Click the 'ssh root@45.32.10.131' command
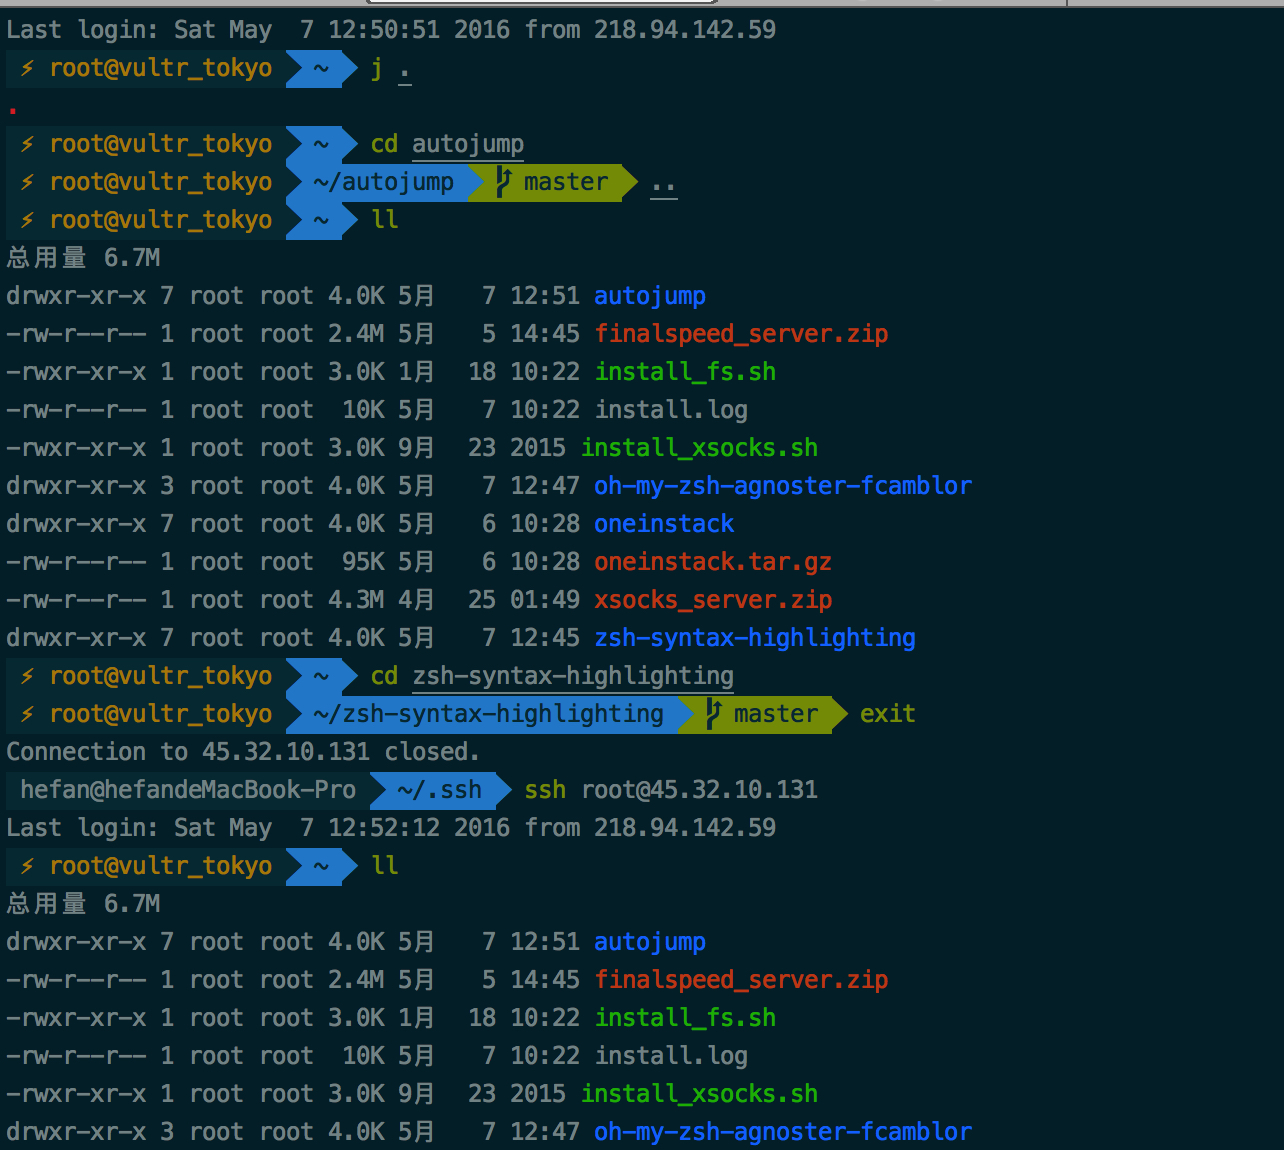The width and height of the screenshot is (1284, 1150). [671, 790]
